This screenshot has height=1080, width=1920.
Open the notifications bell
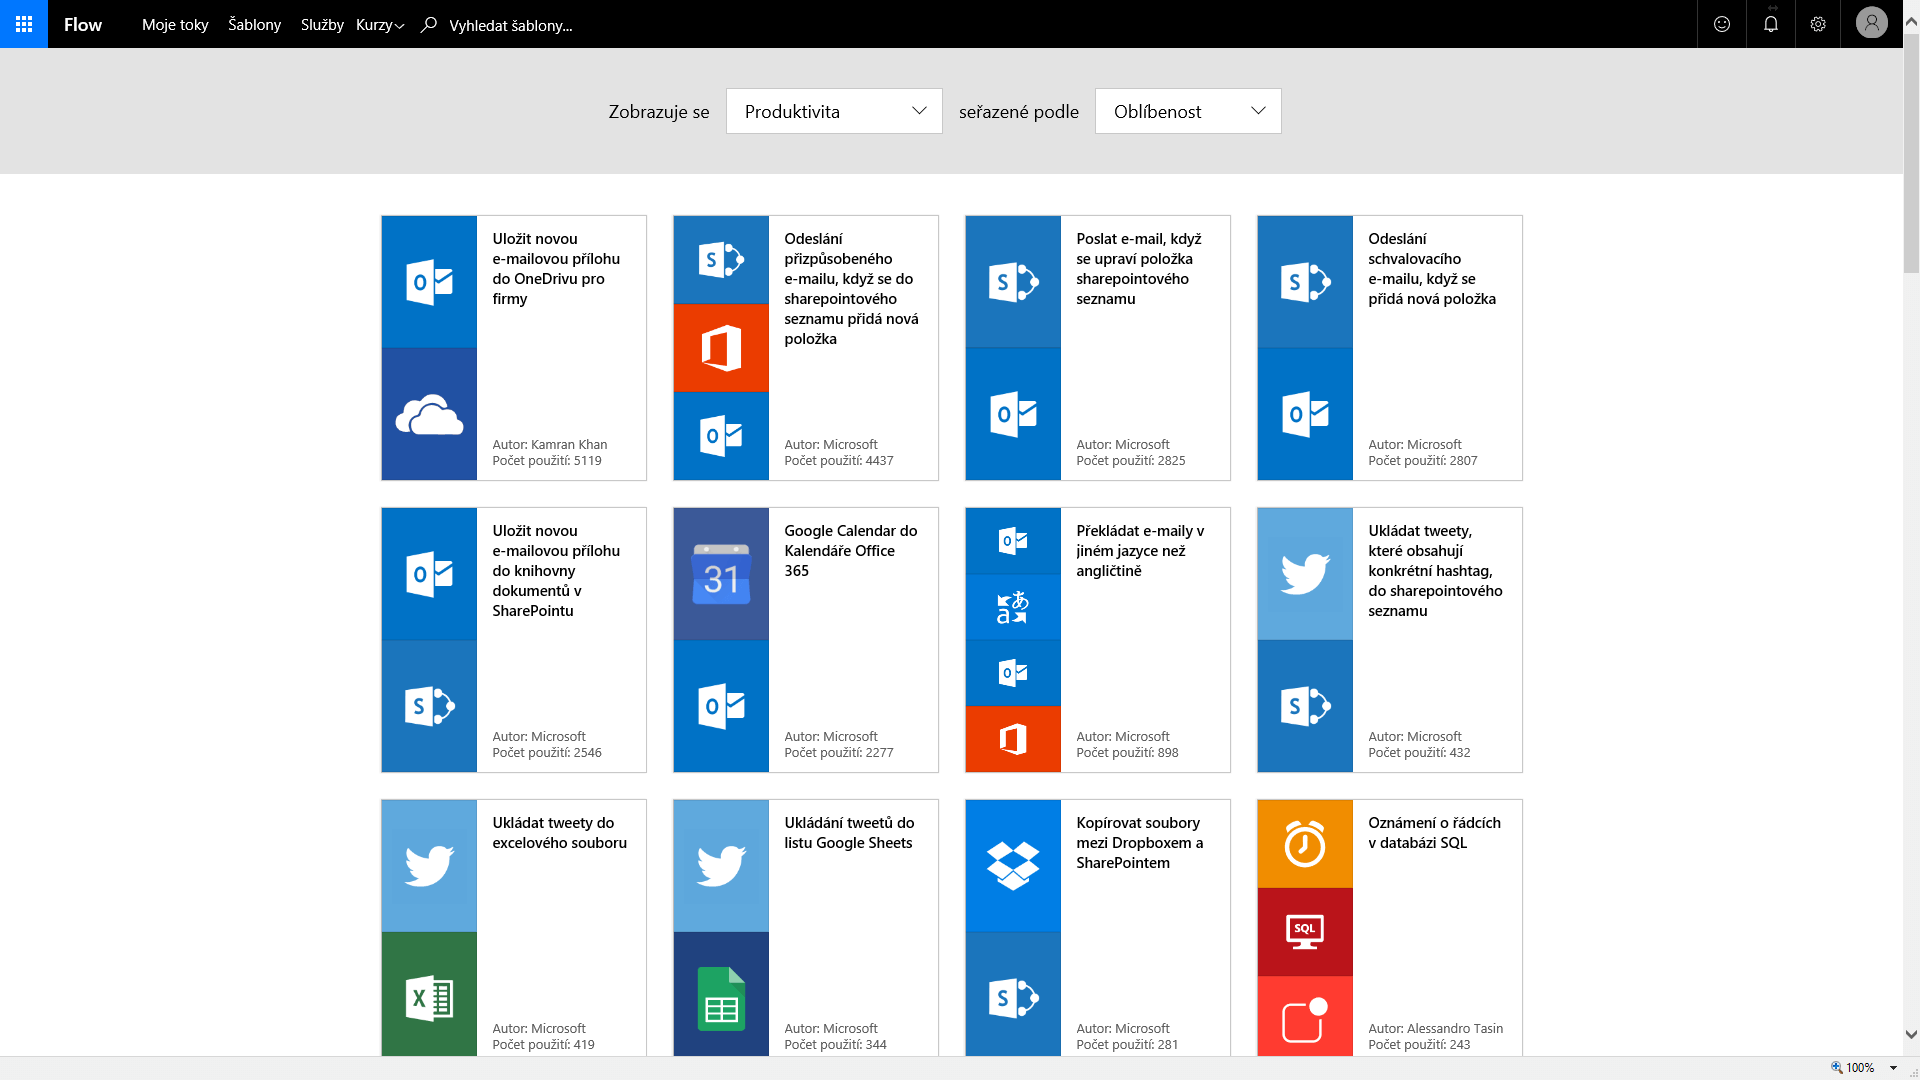[1771, 24]
